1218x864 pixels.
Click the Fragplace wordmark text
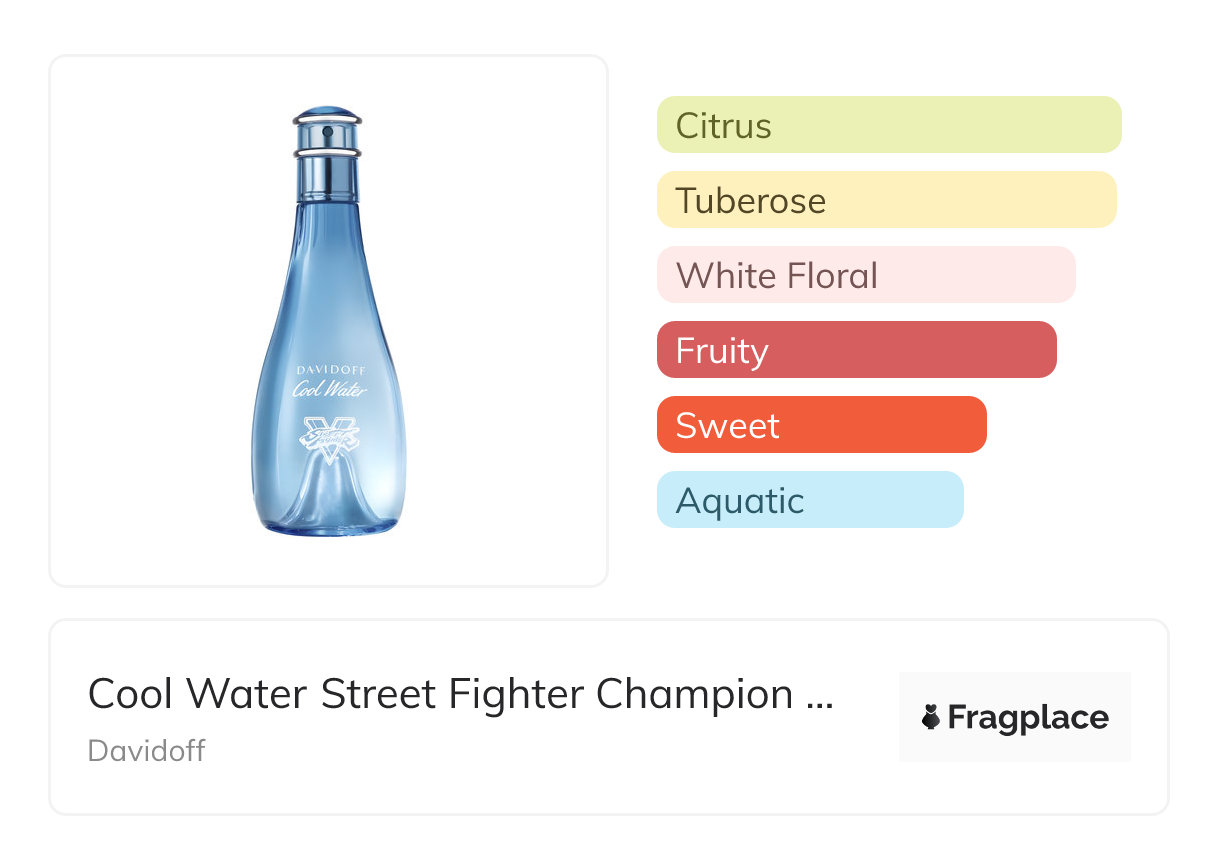[1028, 717]
